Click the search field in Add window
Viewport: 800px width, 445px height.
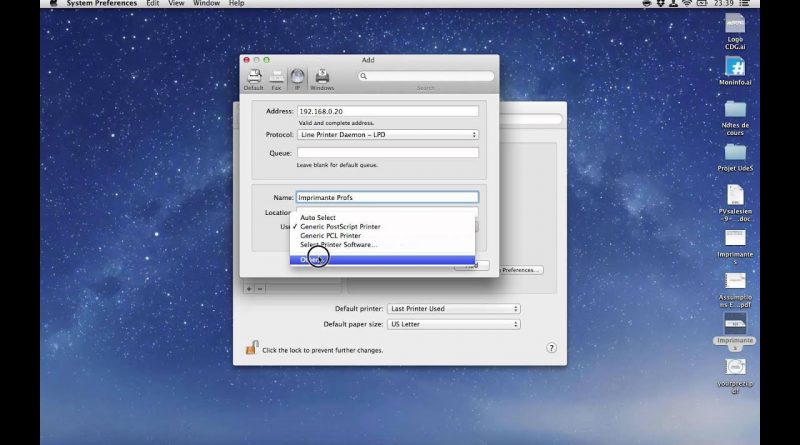pos(426,76)
